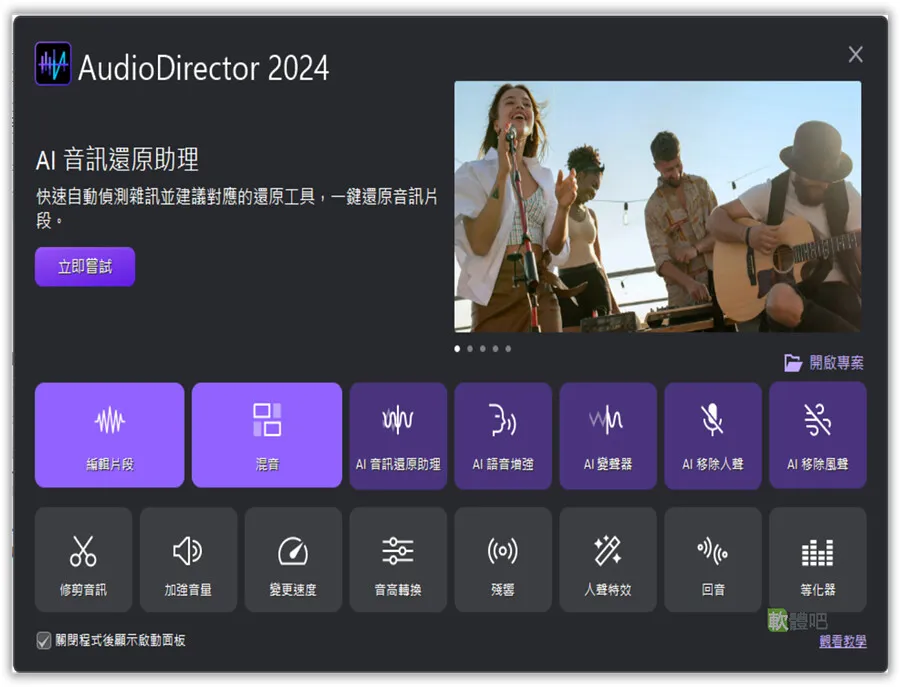
Task: Uncheck 關閉程式後顯示啟動面板 checkbox
Action: tap(44, 641)
